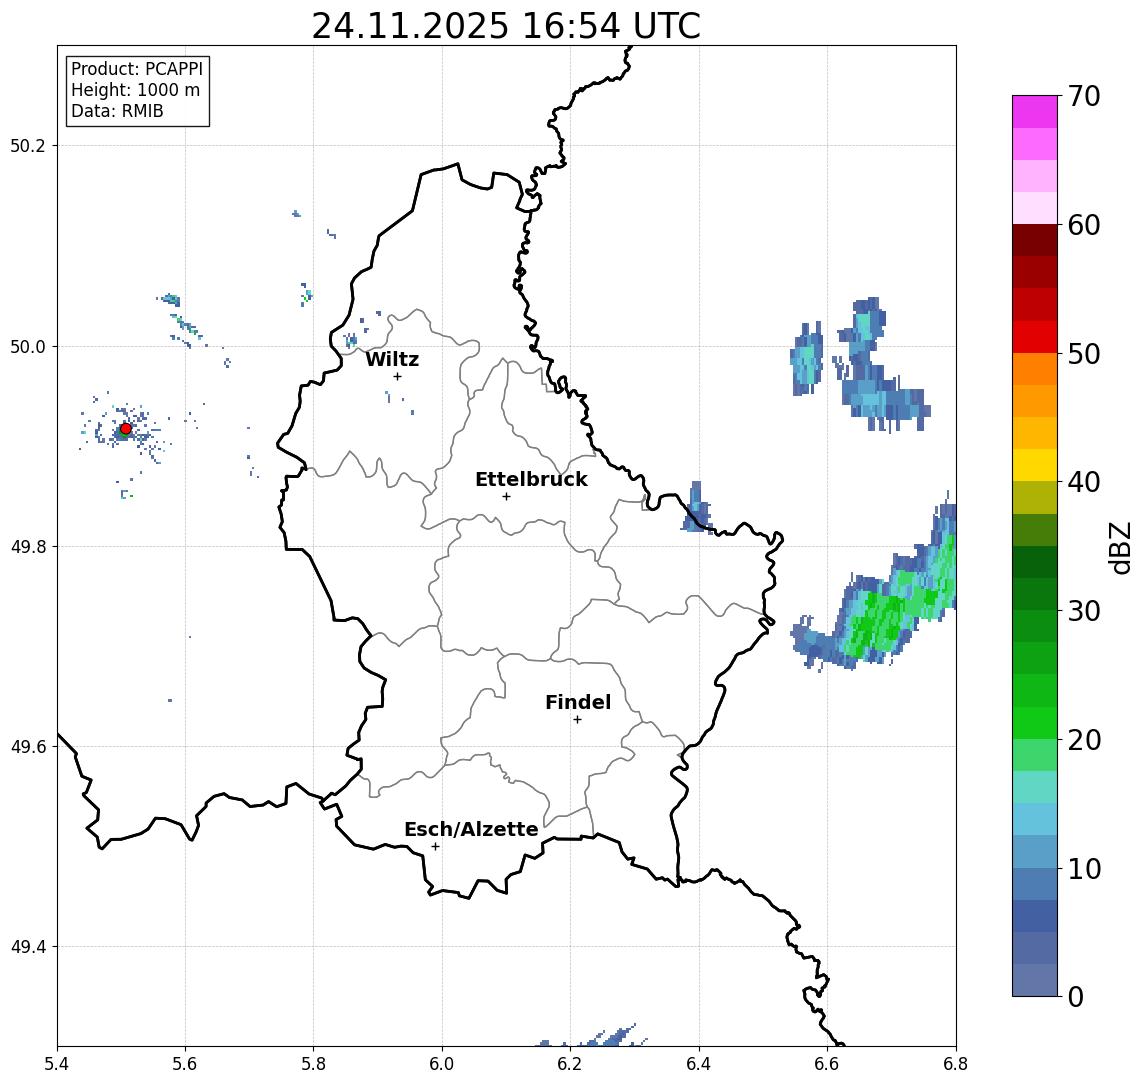Click the 60 dBZ colorbar label
The height and width of the screenshot is (1084, 1145).
point(1084,225)
